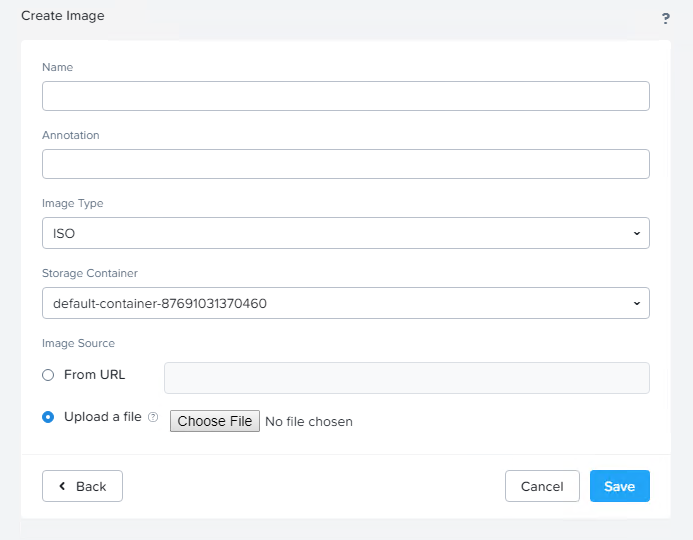The image size is (693, 540).
Task: Click the Image Type dropdown arrow
Action: 637,233
